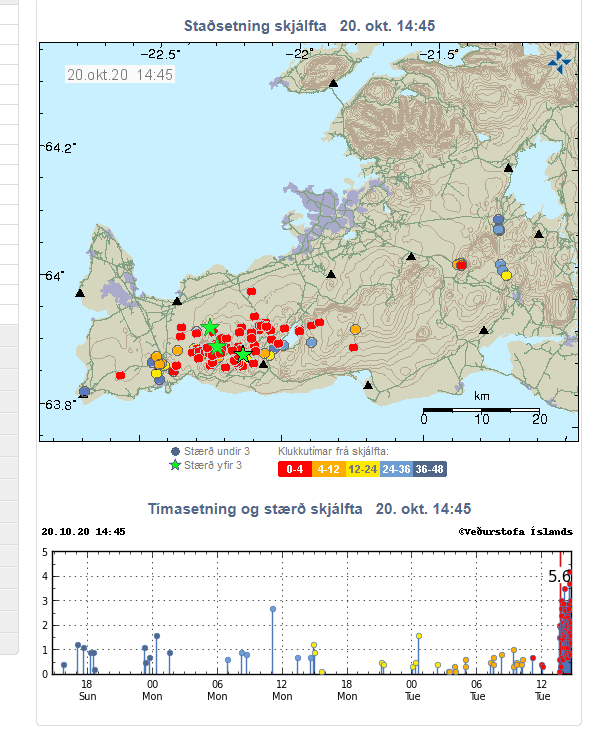Click the '18 Sun' time axis label
This screenshot has width=598, height=745.
[x=87, y=690]
